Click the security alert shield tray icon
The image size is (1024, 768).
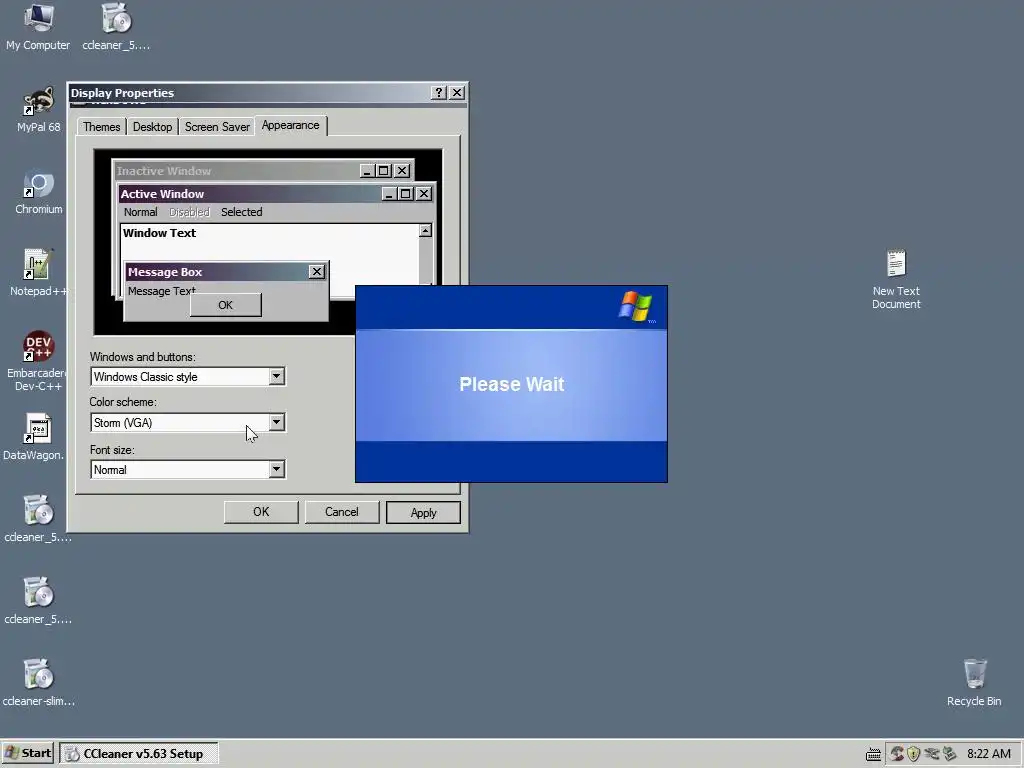[914, 754]
